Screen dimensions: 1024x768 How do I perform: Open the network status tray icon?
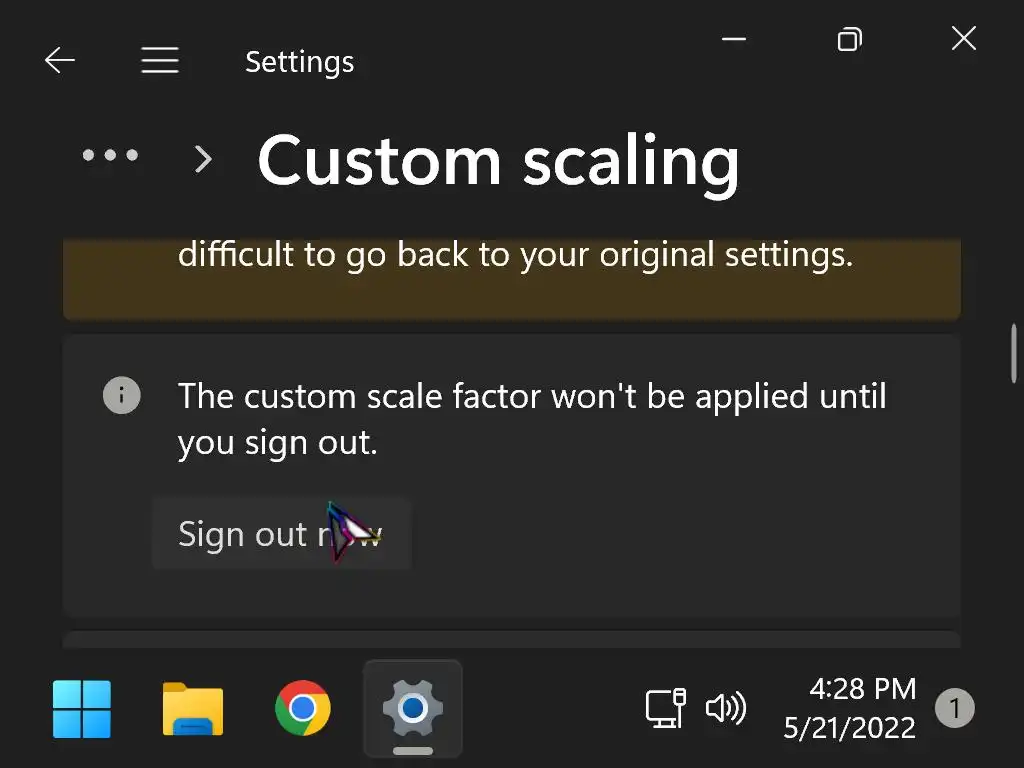click(x=666, y=708)
